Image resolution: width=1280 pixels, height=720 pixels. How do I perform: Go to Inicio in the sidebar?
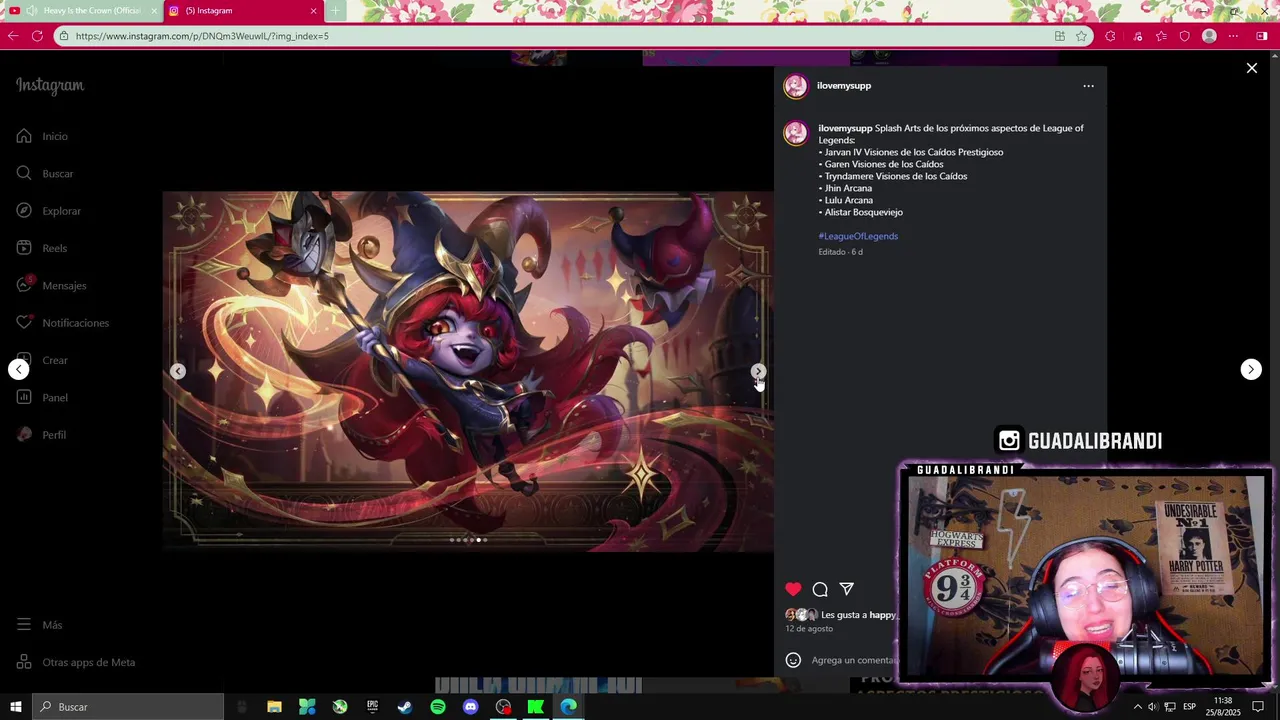(42, 136)
